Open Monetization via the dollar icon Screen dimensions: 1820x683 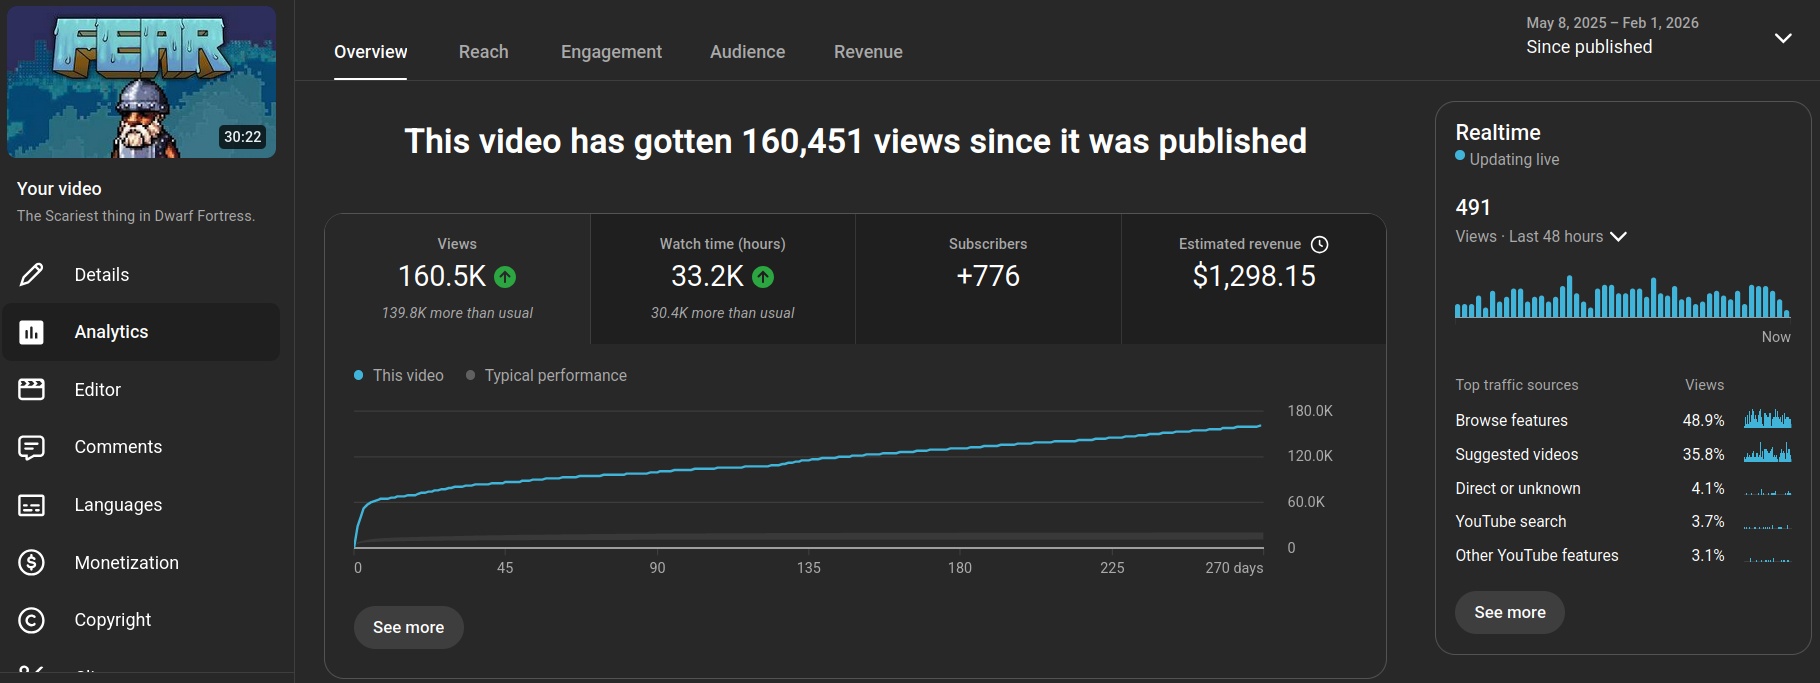(32, 563)
